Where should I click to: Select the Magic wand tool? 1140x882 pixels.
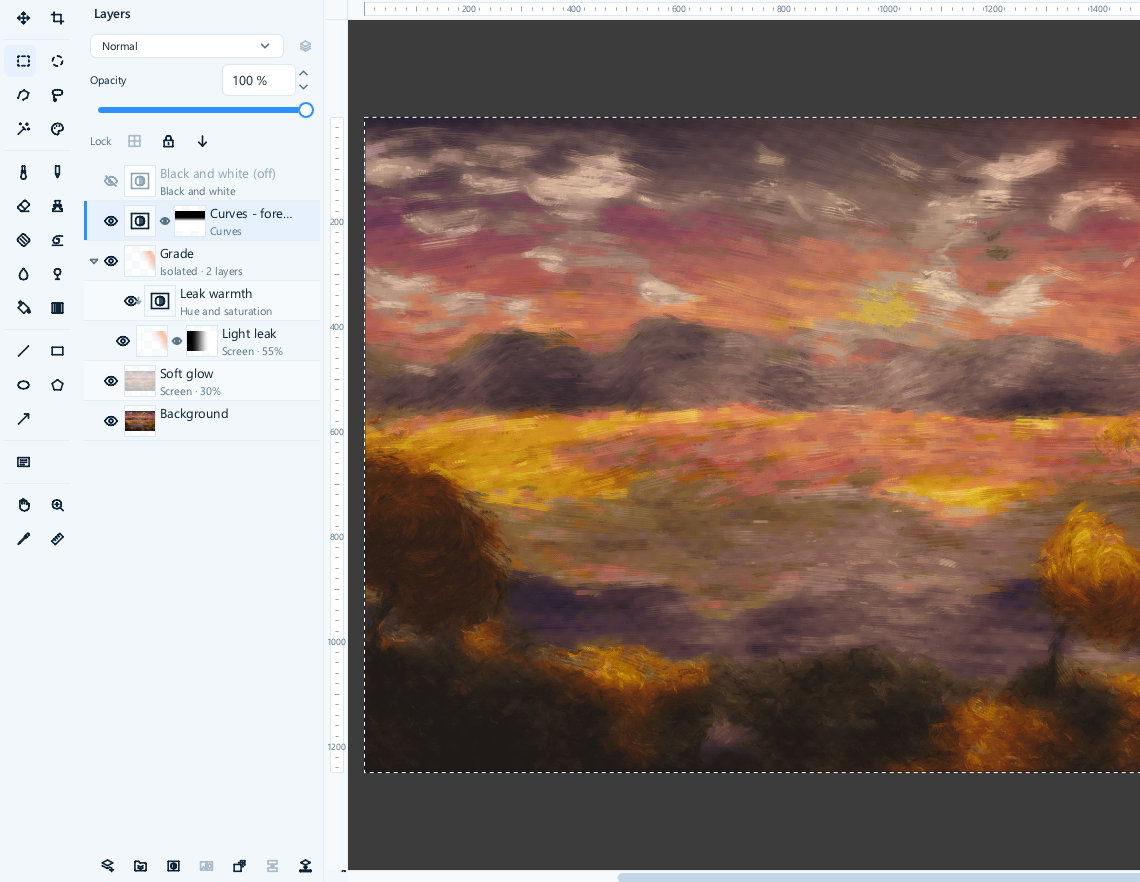(x=23, y=129)
